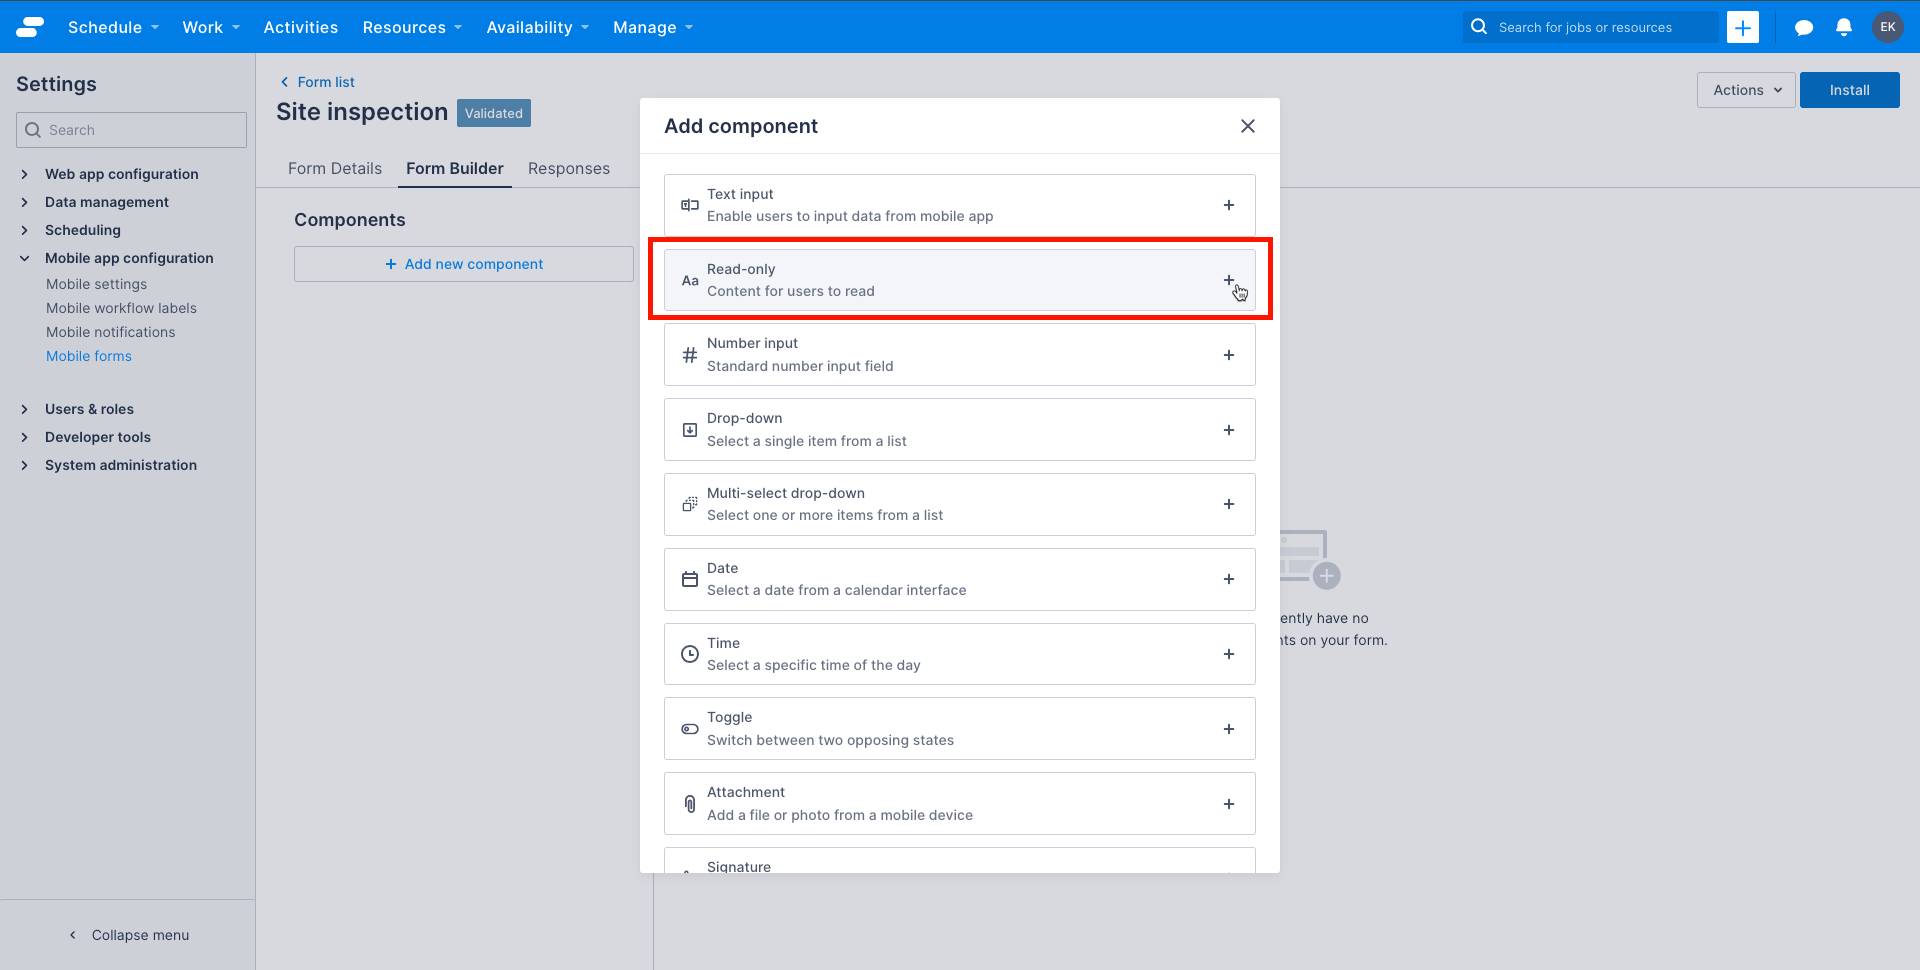Type in the Settings search field
The width and height of the screenshot is (1920, 970).
(130, 129)
